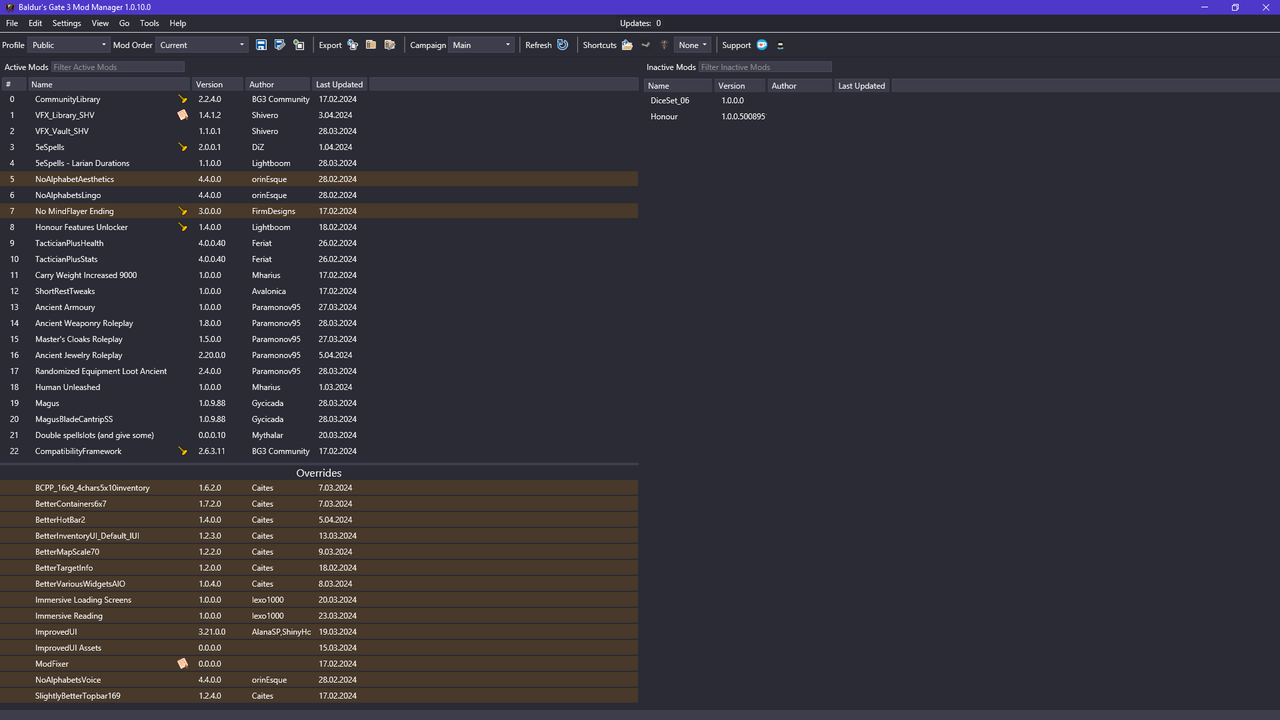The height and width of the screenshot is (720, 1280).
Task: Click the Filter Inactive Mods input field
Action: 765,67
